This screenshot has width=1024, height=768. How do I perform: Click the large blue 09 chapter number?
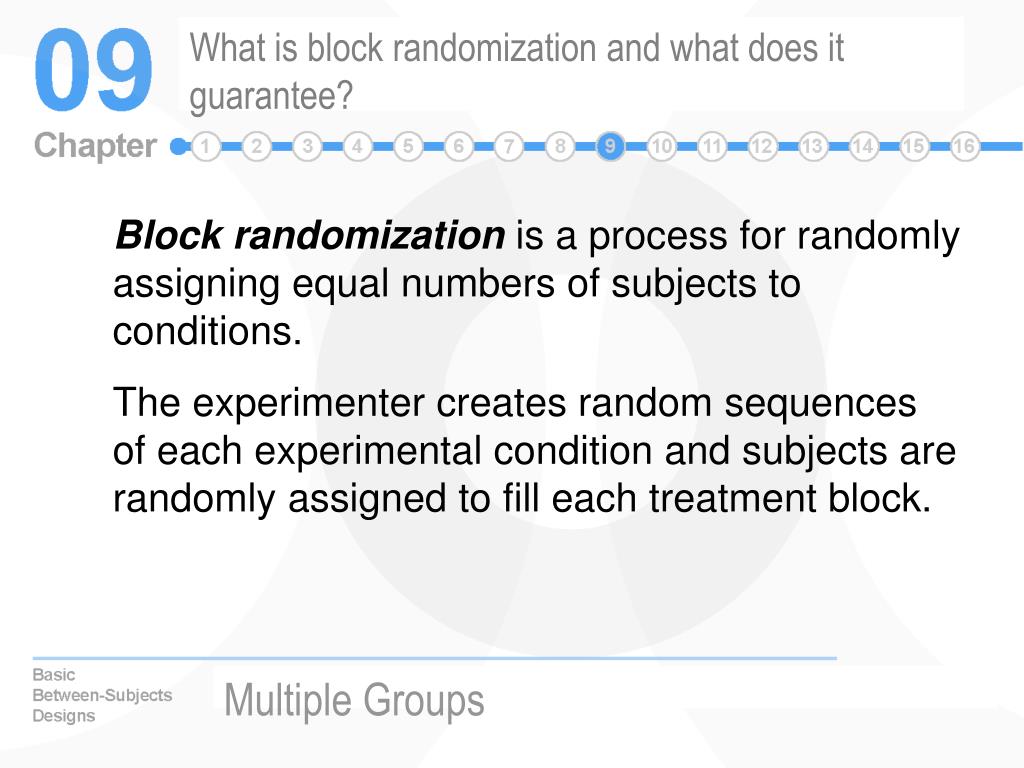93,70
